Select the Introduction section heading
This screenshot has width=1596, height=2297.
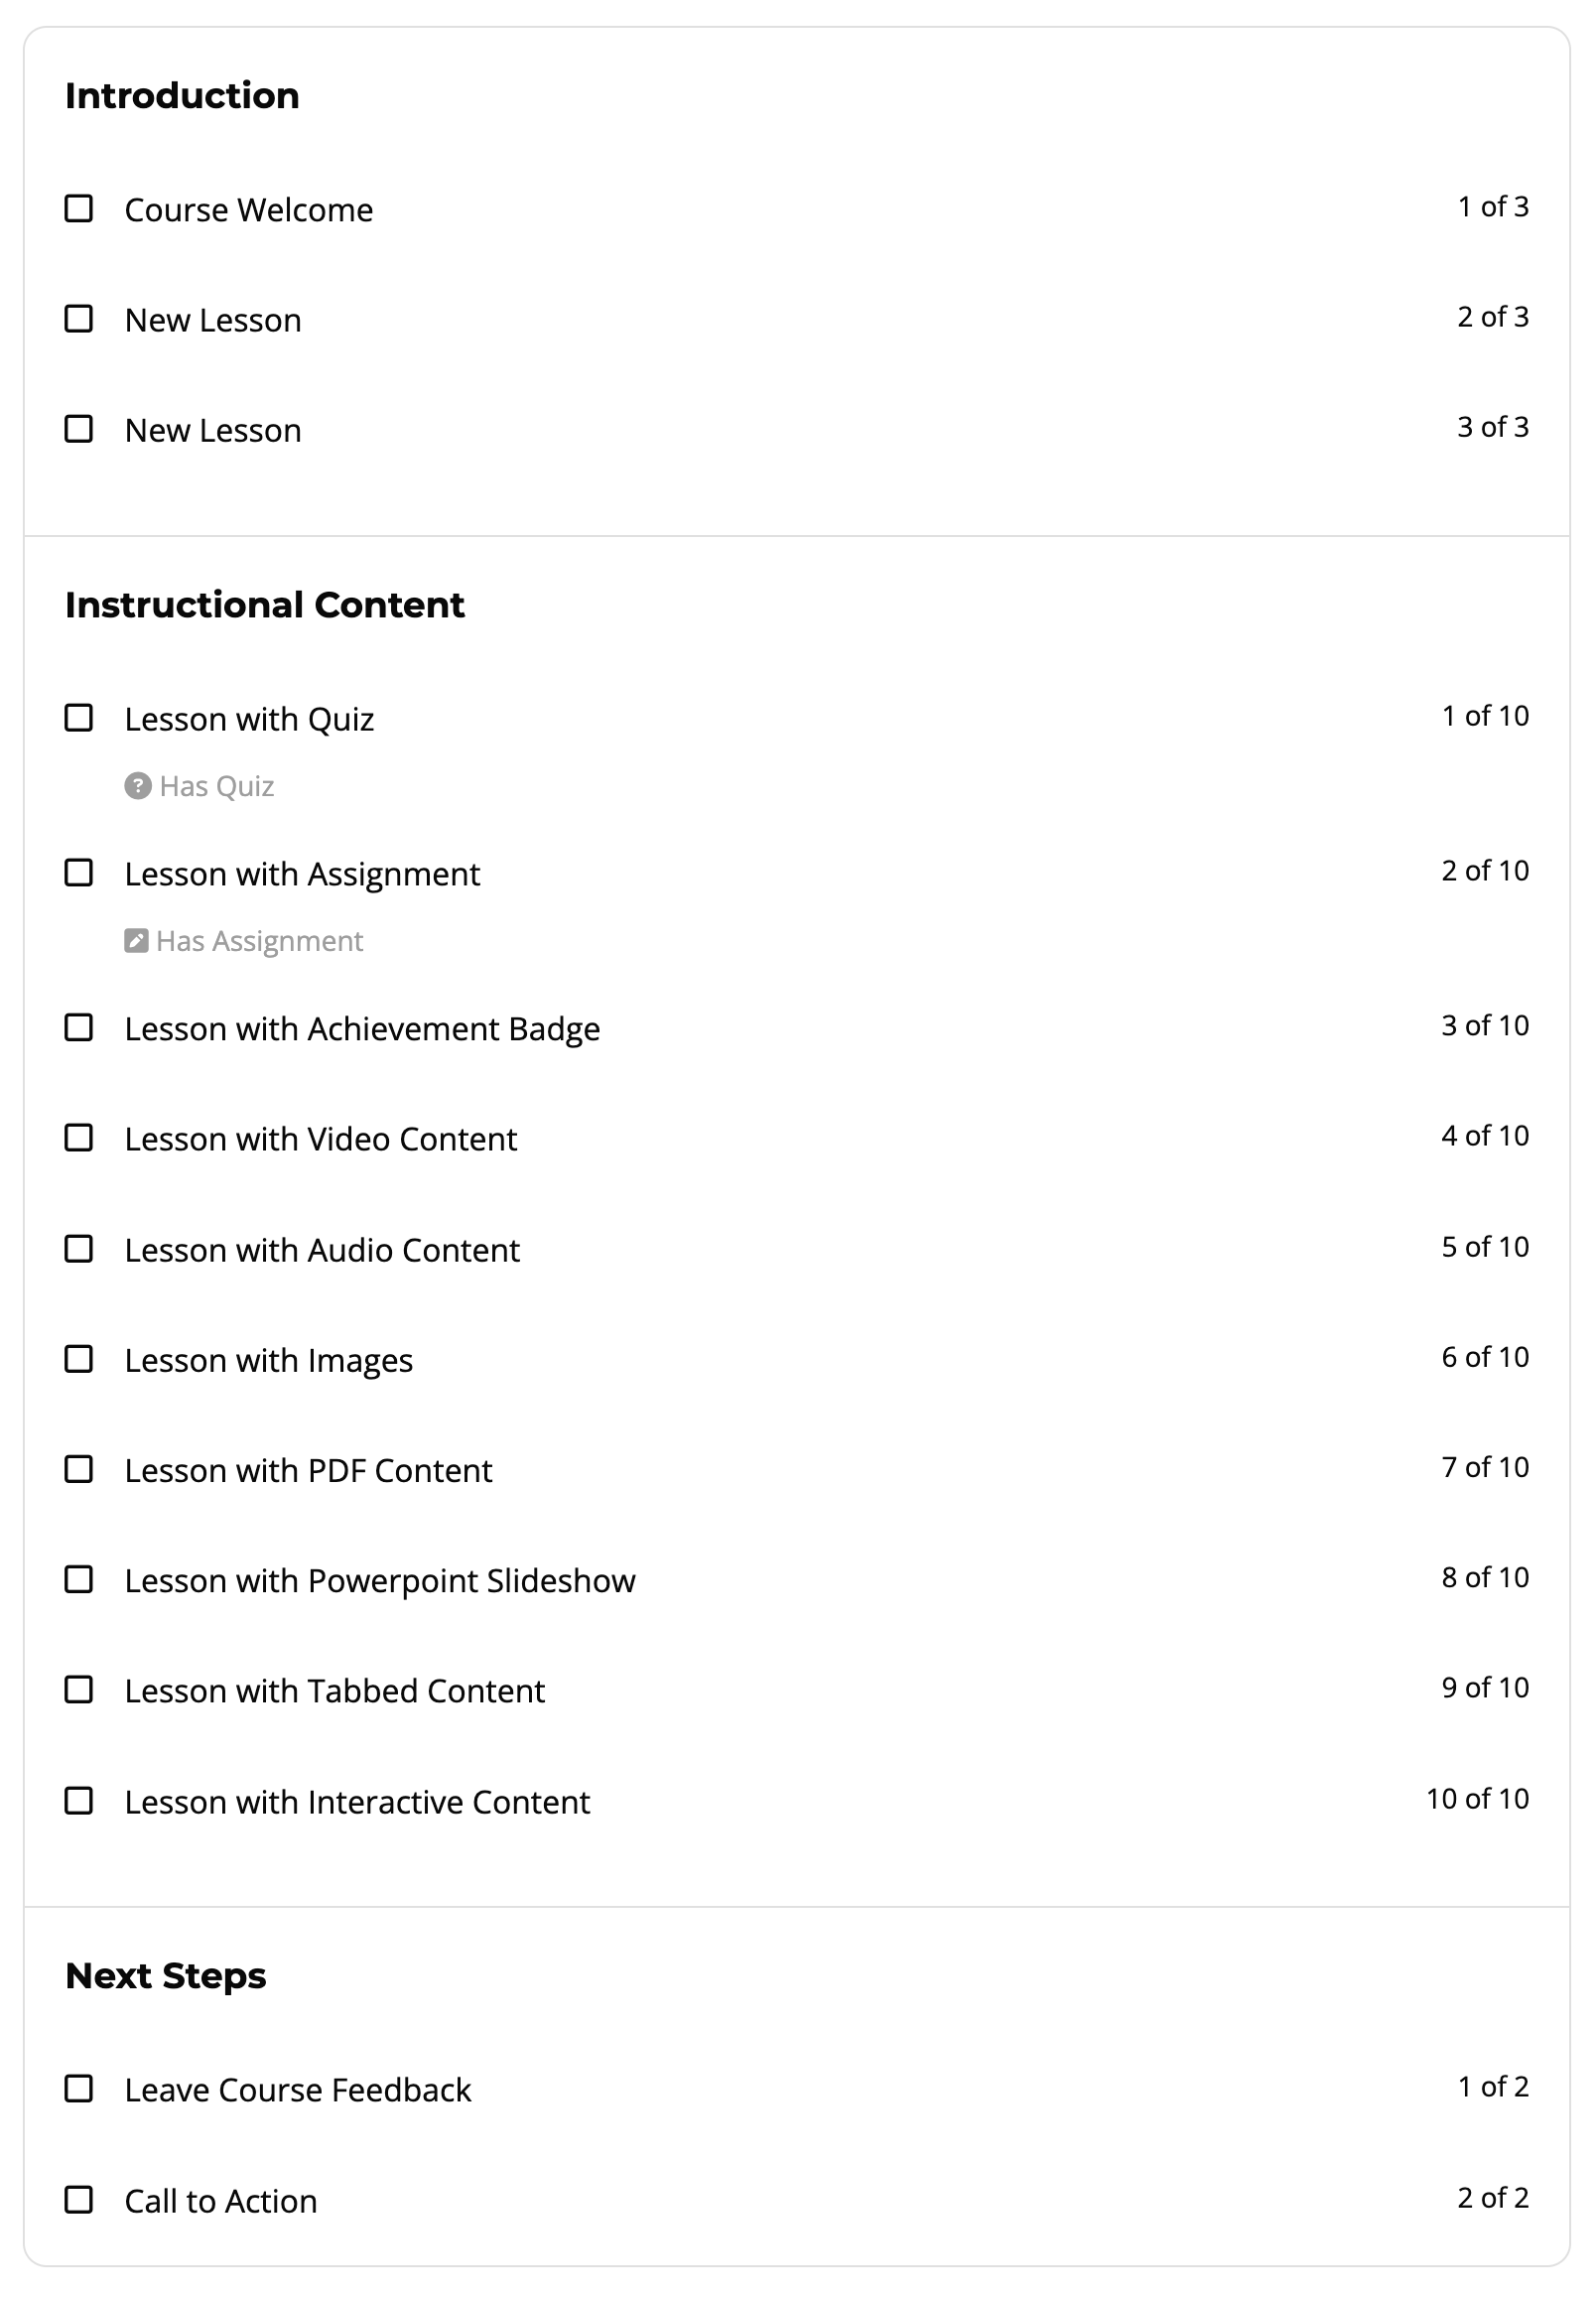(182, 96)
